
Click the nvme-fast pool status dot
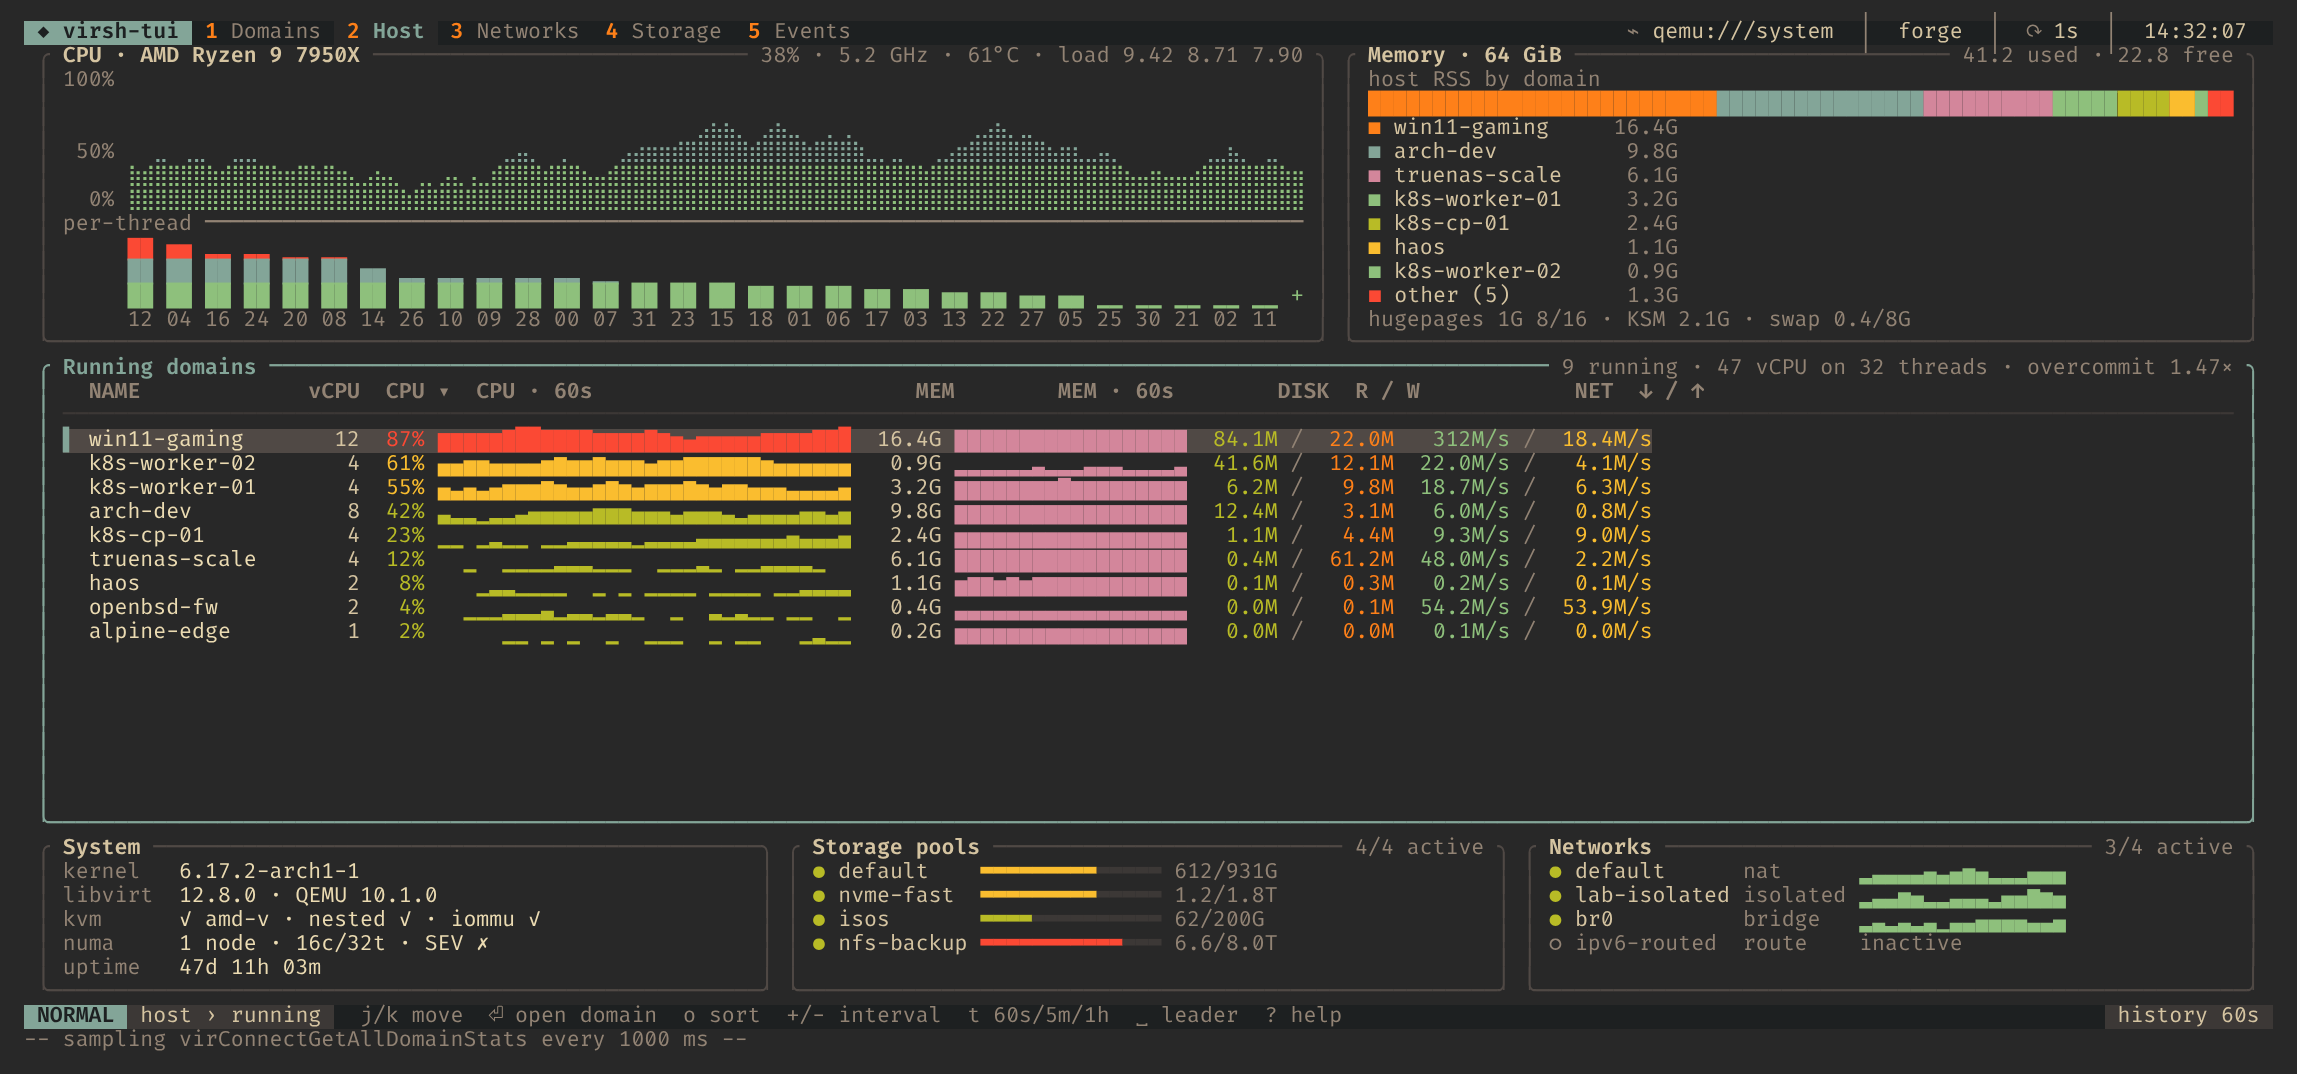click(819, 896)
